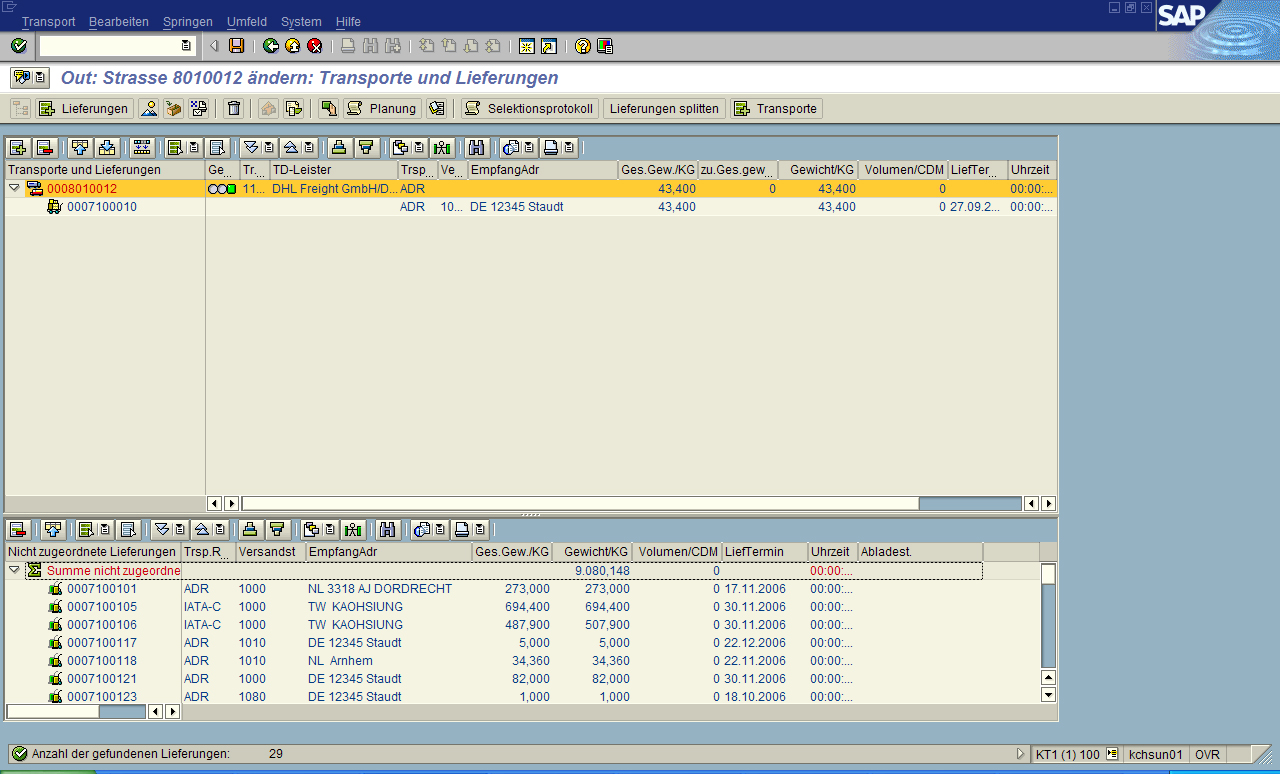Screen dimensions: 1280x774
Task: Open the command field history dropdown
Action: click(x=186, y=46)
